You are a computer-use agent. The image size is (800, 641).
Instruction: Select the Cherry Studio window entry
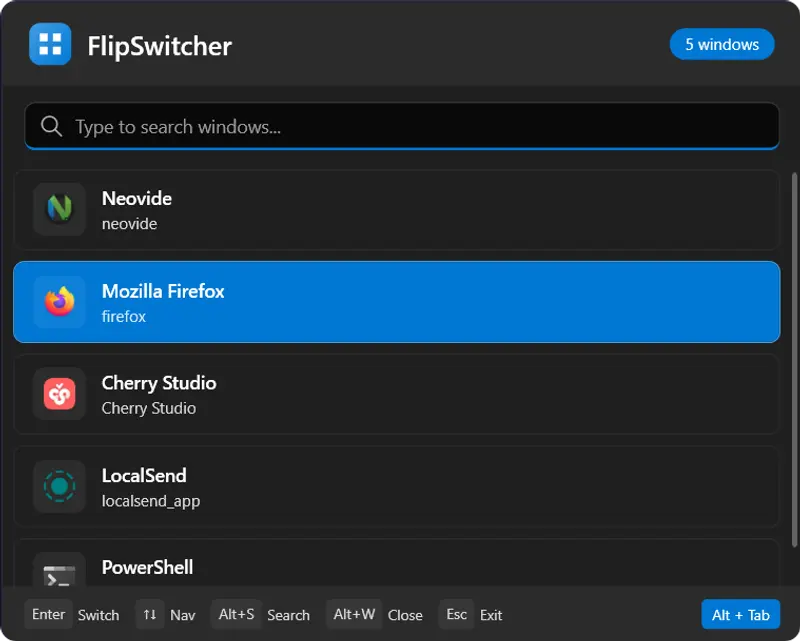click(x=400, y=394)
